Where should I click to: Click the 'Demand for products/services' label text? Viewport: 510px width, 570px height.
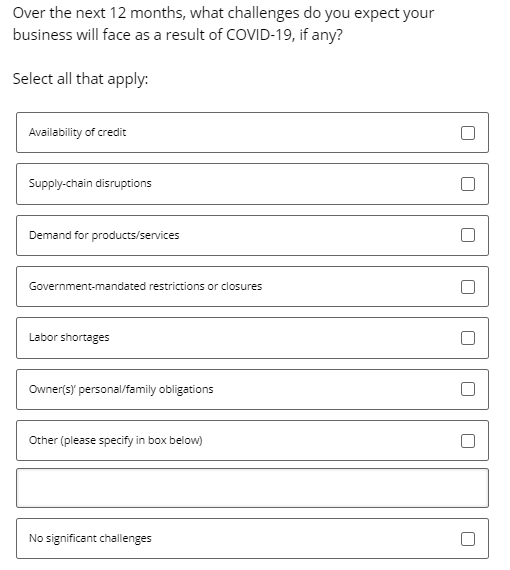click(104, 235)
